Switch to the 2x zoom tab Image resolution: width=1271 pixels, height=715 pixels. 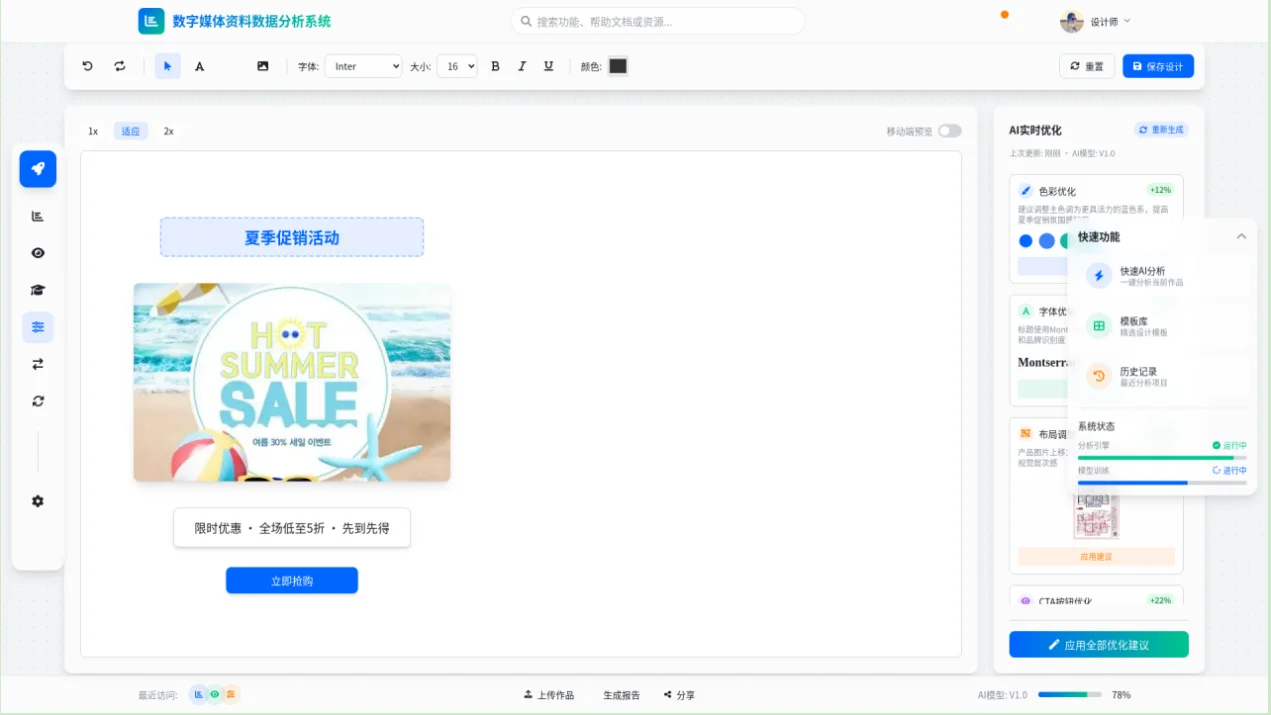point(168,130)
